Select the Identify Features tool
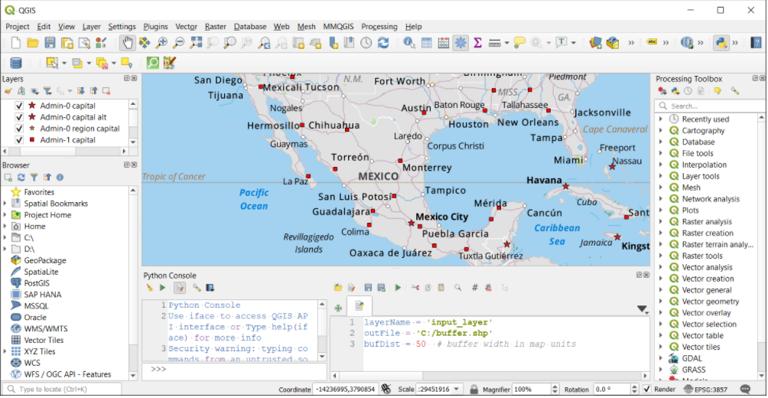Image resolution: width=768 pixels, height=398 pixels. (409, 43)
